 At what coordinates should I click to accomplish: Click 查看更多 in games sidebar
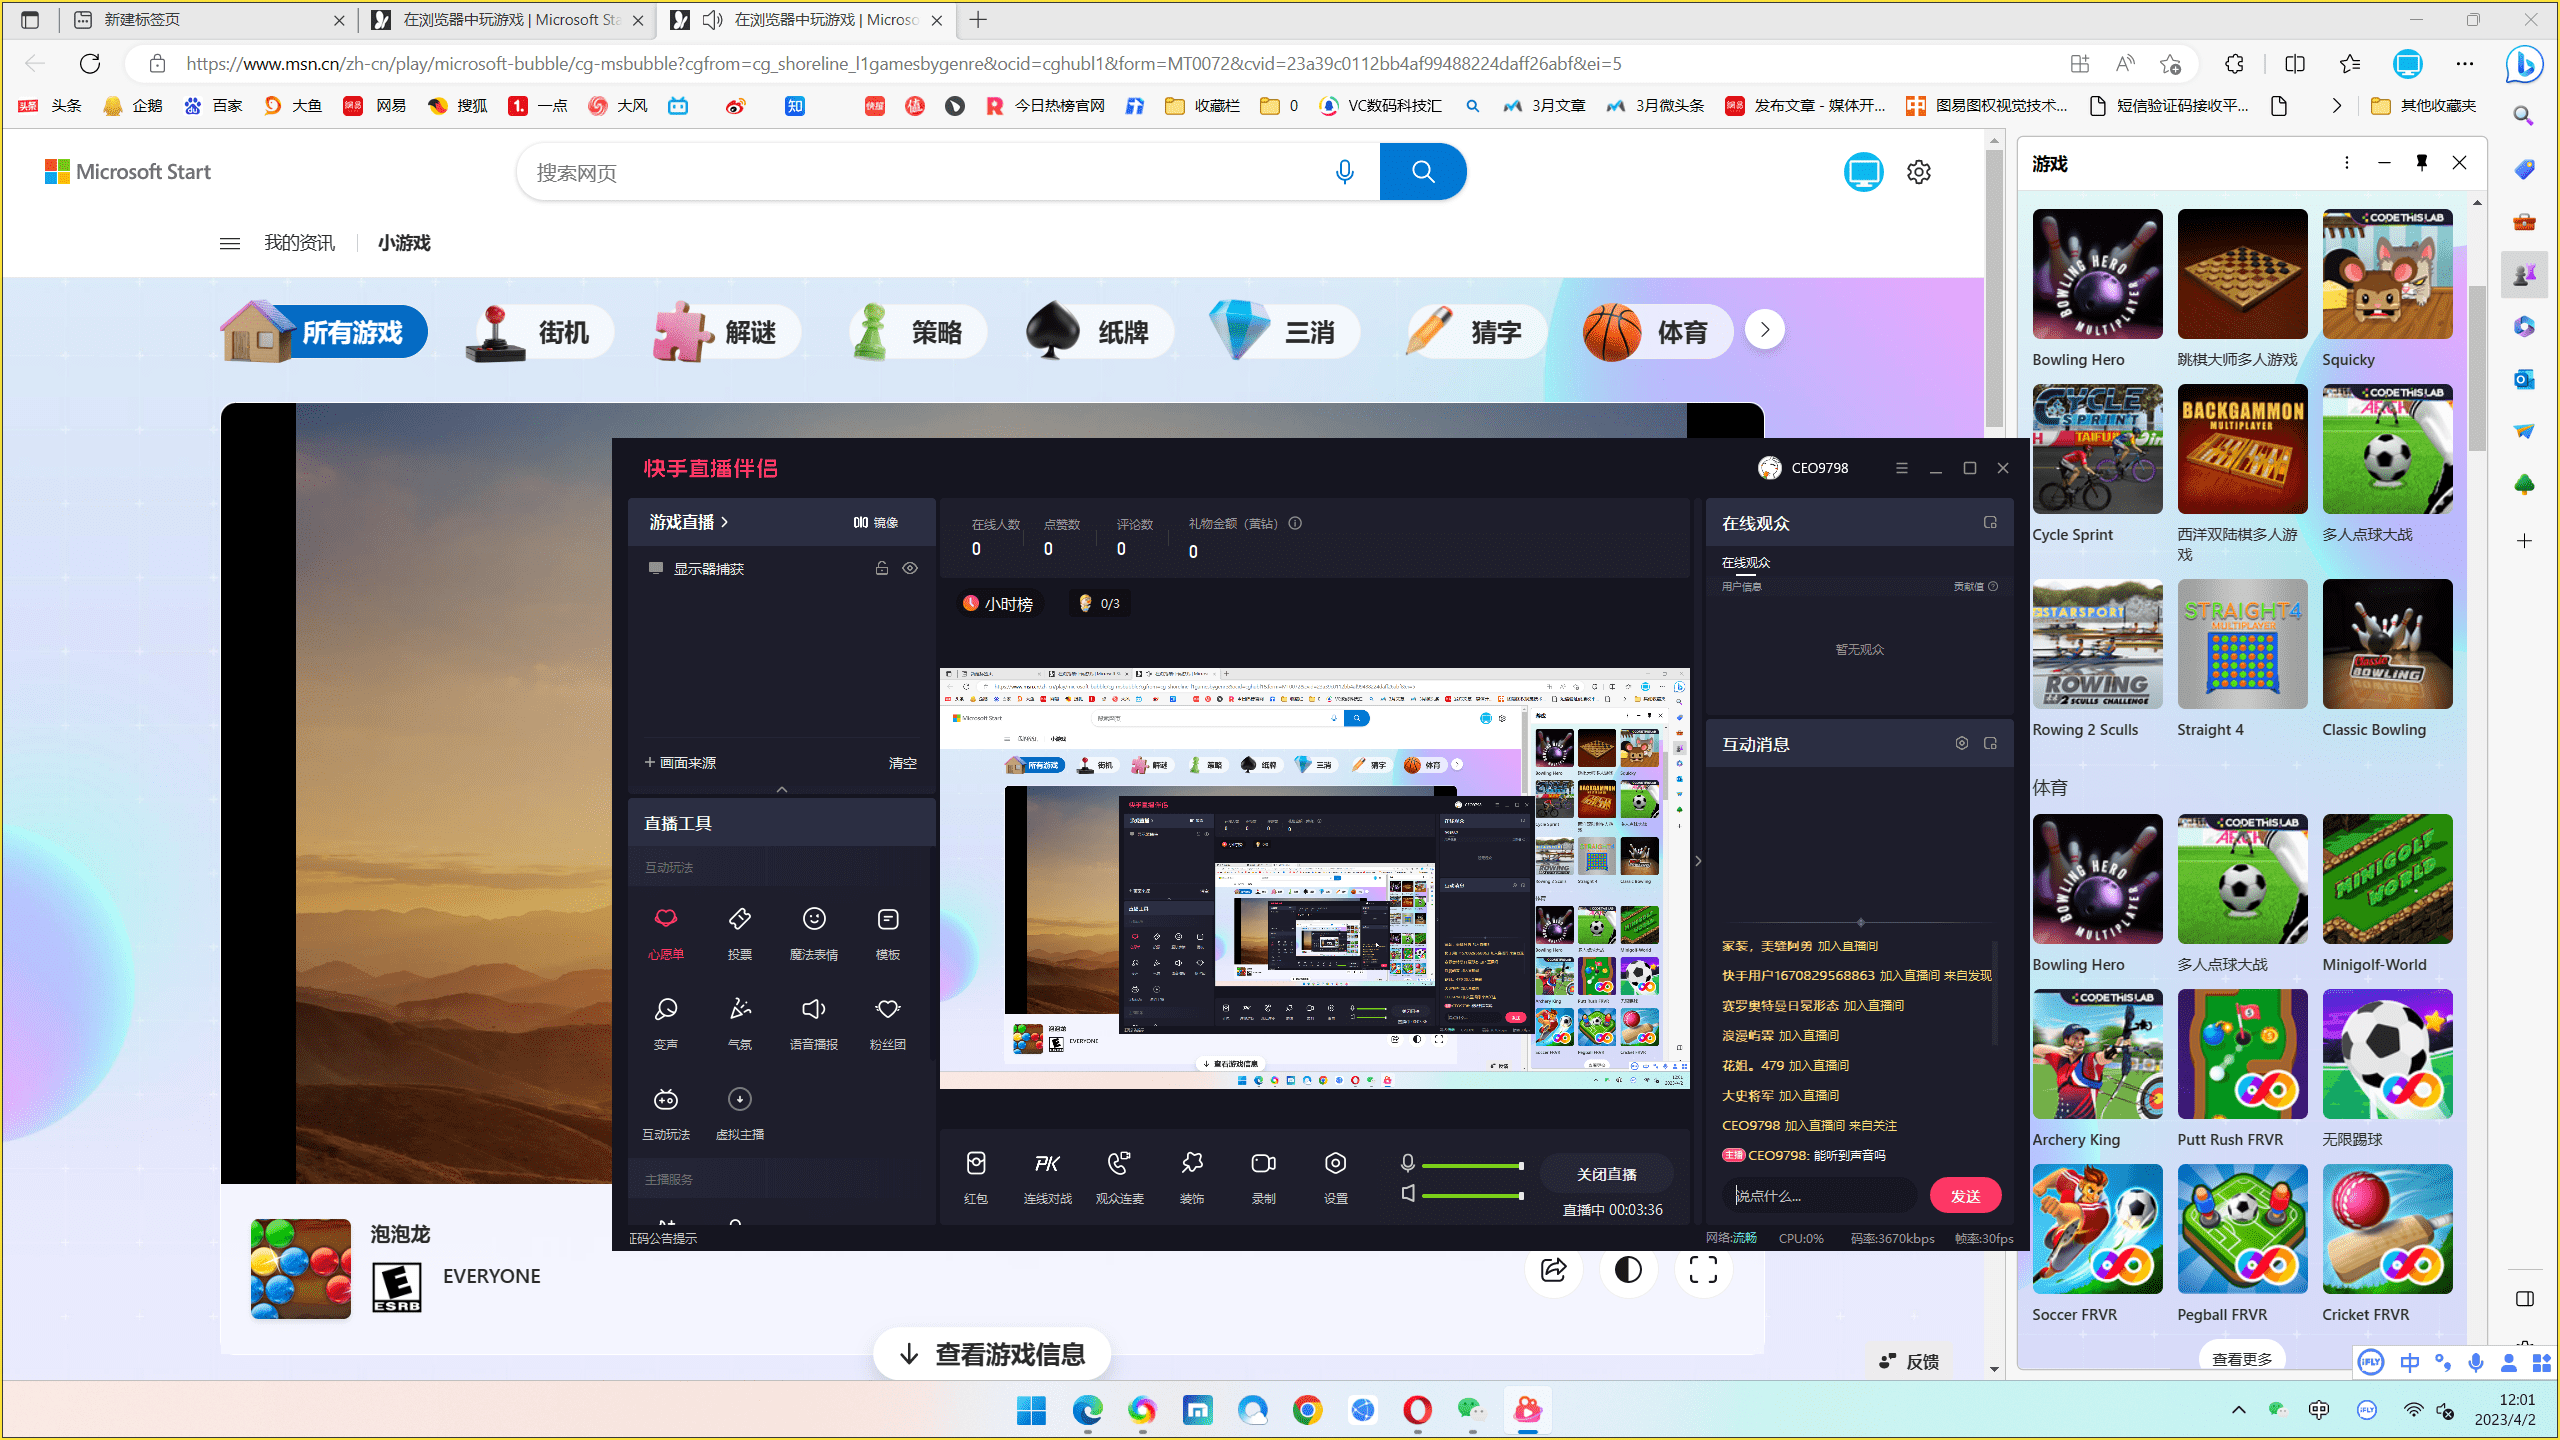point(2242,1358)
